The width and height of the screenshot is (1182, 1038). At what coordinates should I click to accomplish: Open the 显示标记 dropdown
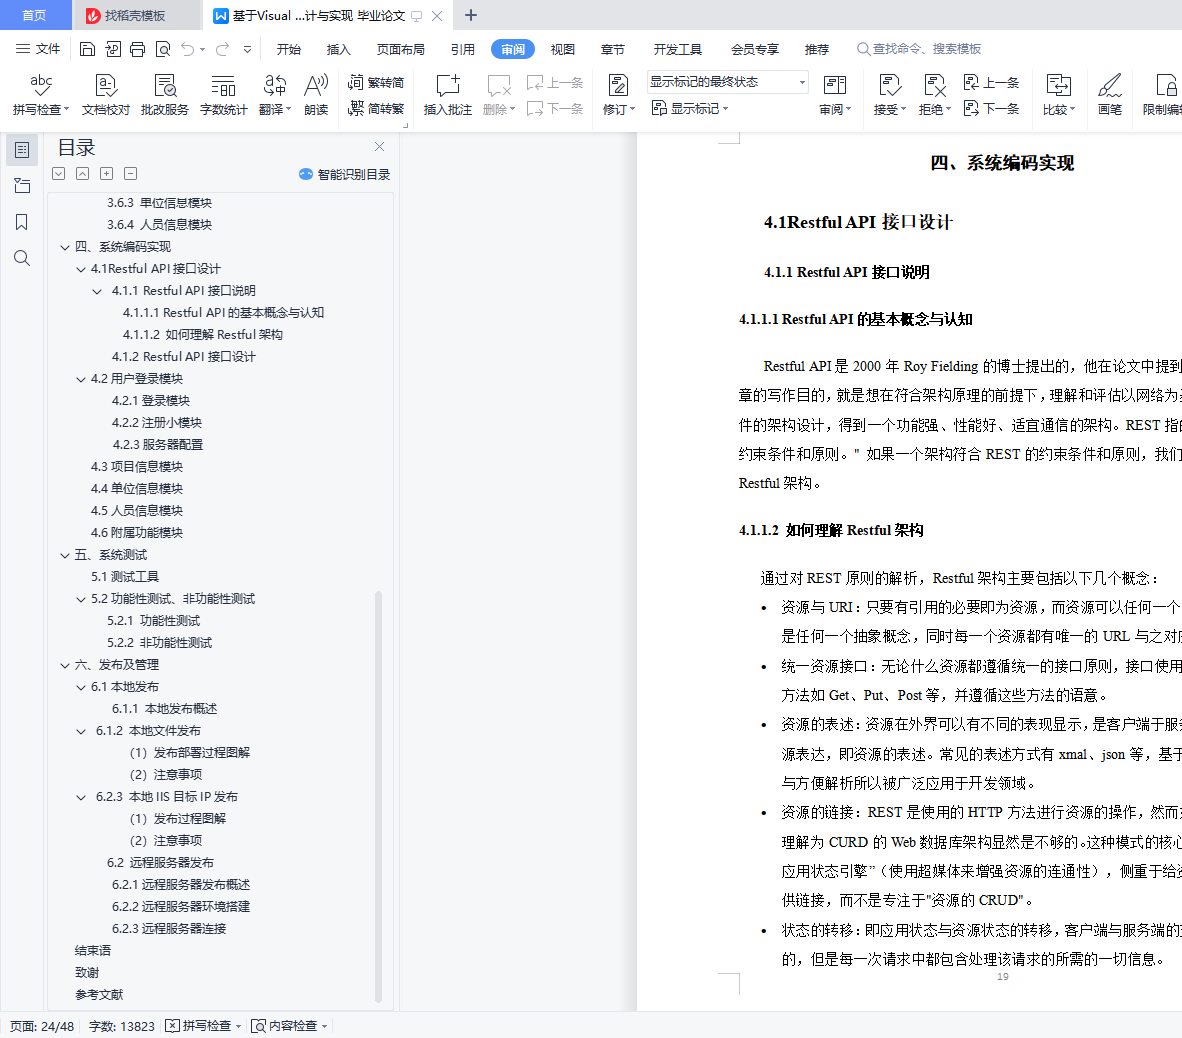point(691,109)
